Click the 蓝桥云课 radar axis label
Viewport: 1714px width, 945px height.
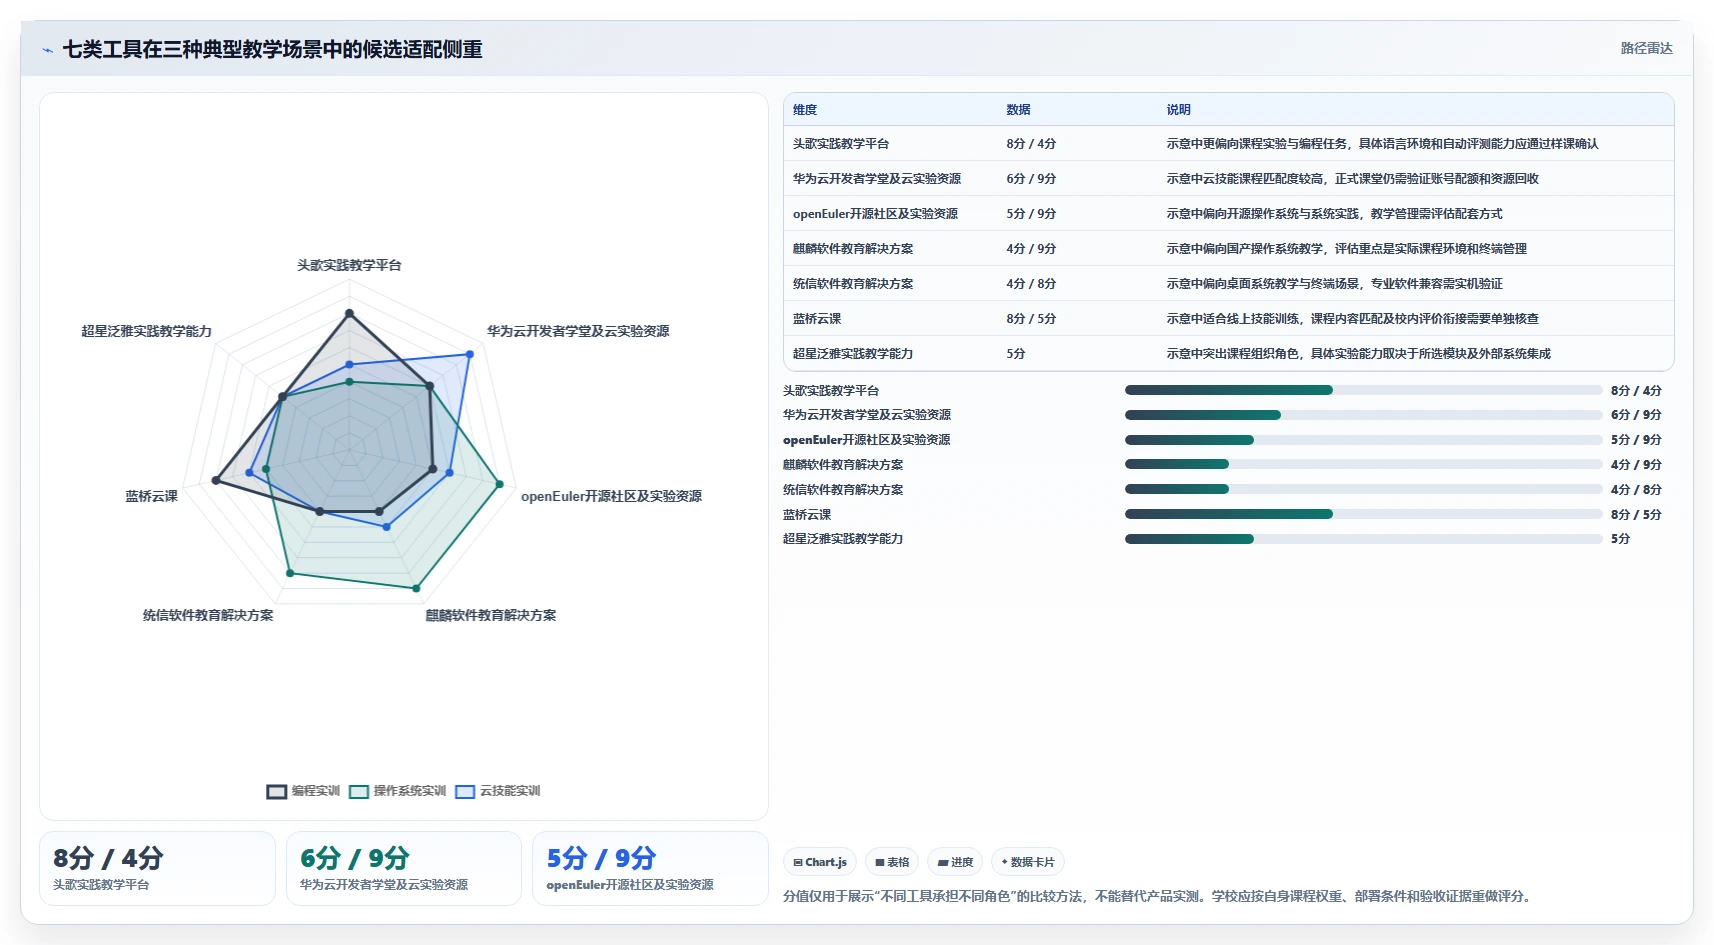click(151, 496)
